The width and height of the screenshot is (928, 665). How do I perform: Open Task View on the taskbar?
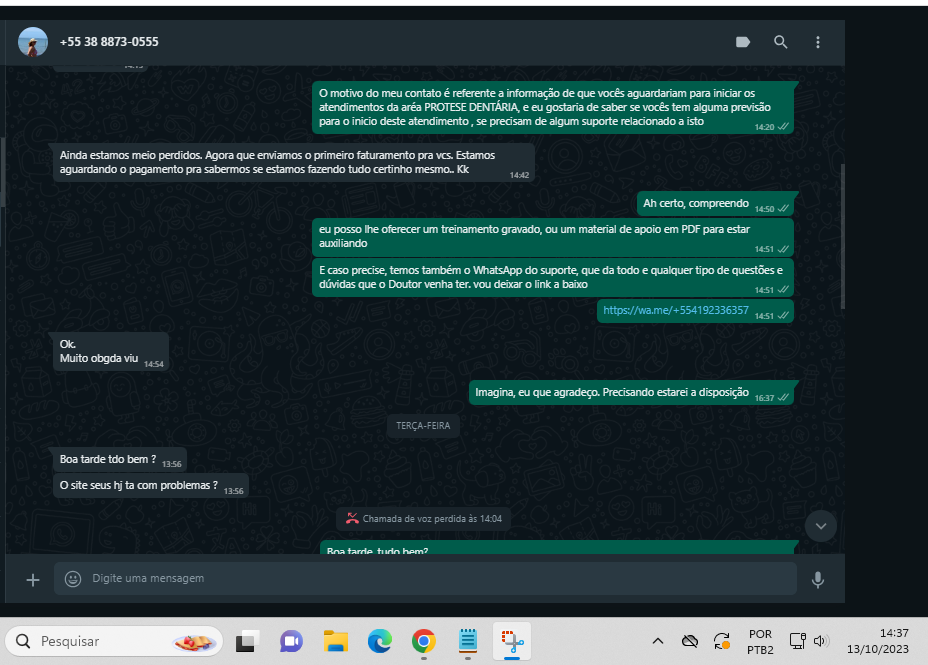(x=247, y=641)
